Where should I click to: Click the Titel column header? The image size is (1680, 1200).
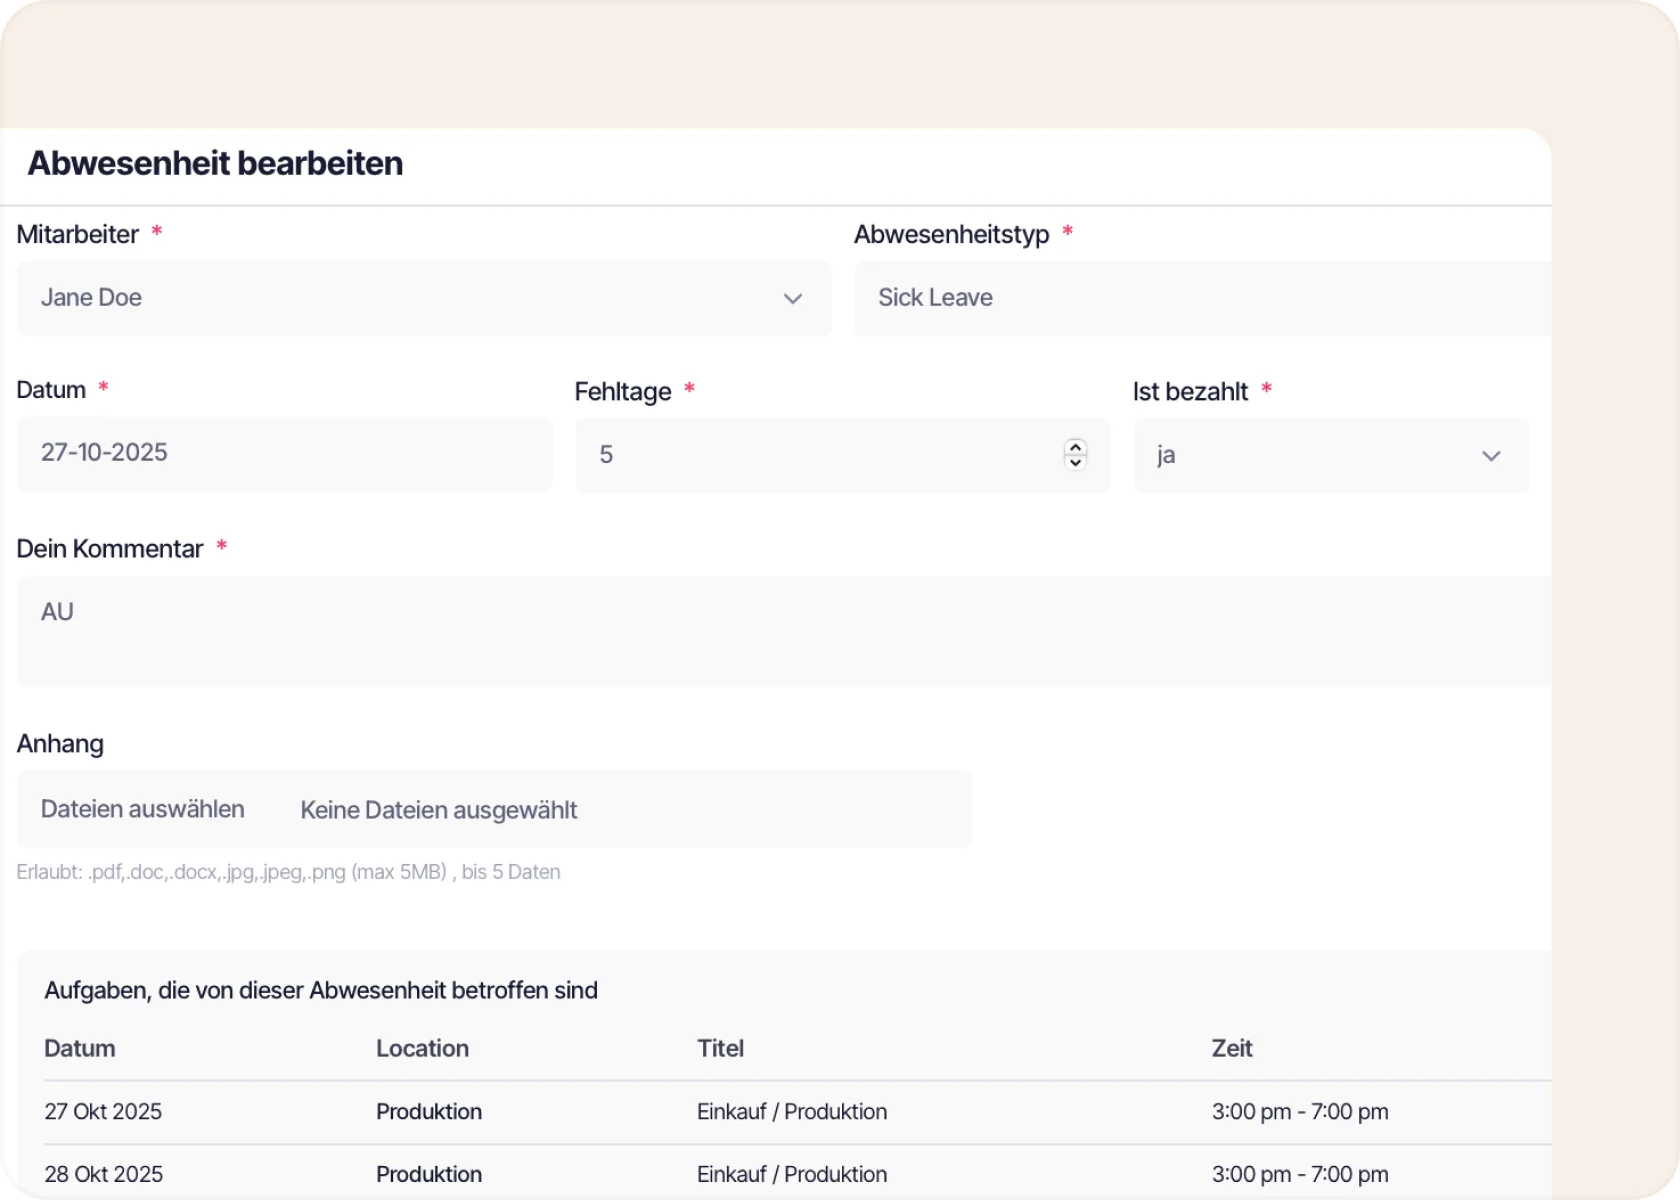pos(720,1048)
